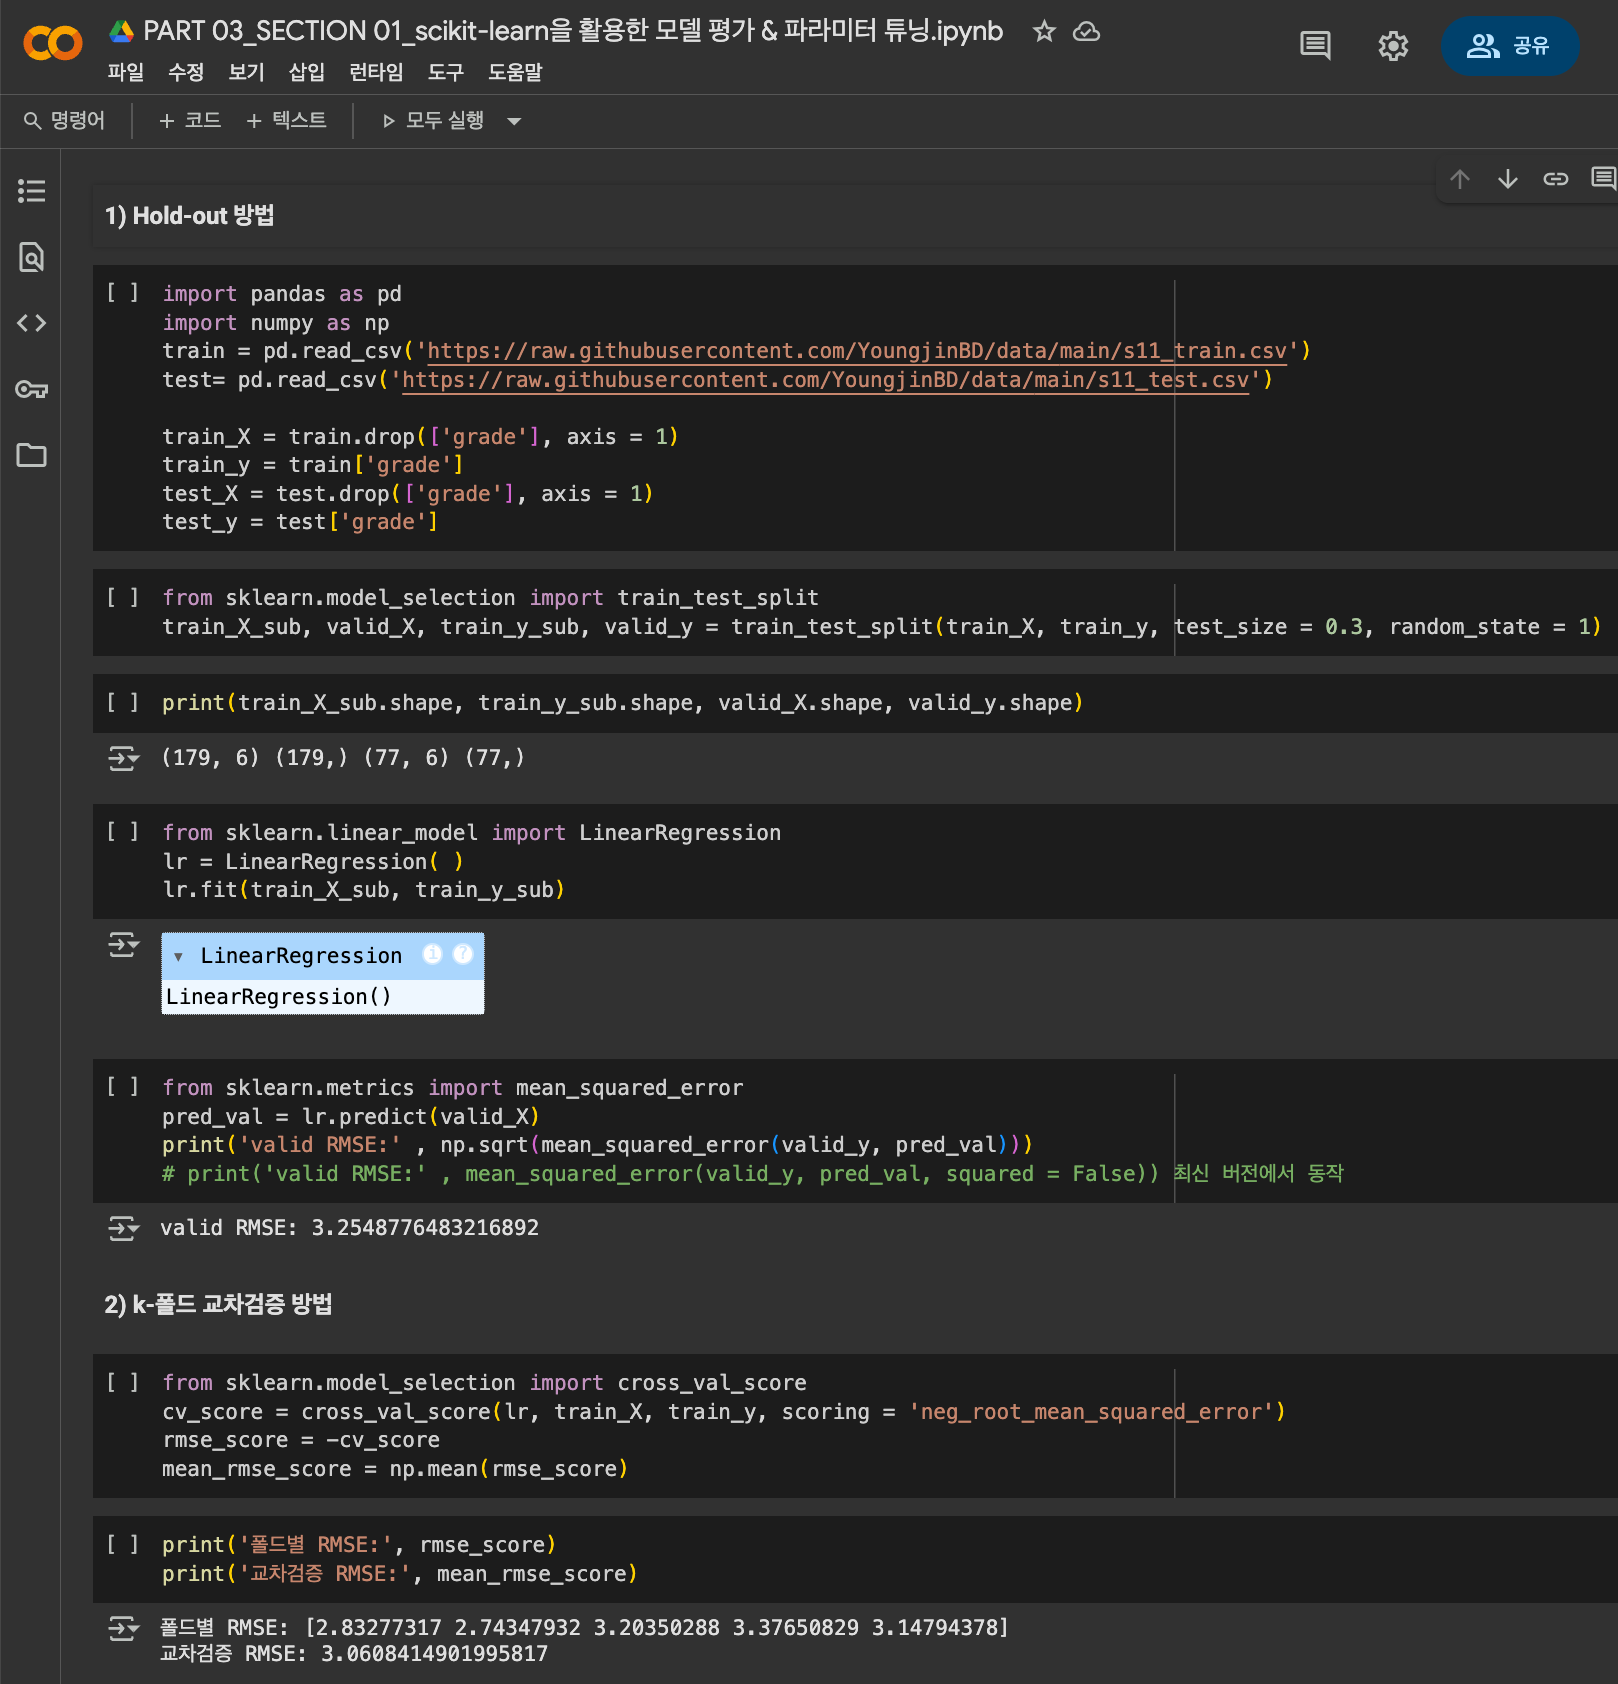Image resolution: width=1618 pixels, height=1684 pixels.
Task: Open the LinearRegression documentation question-mark icon
Action: pyautogui.click(x=463, y=954)
